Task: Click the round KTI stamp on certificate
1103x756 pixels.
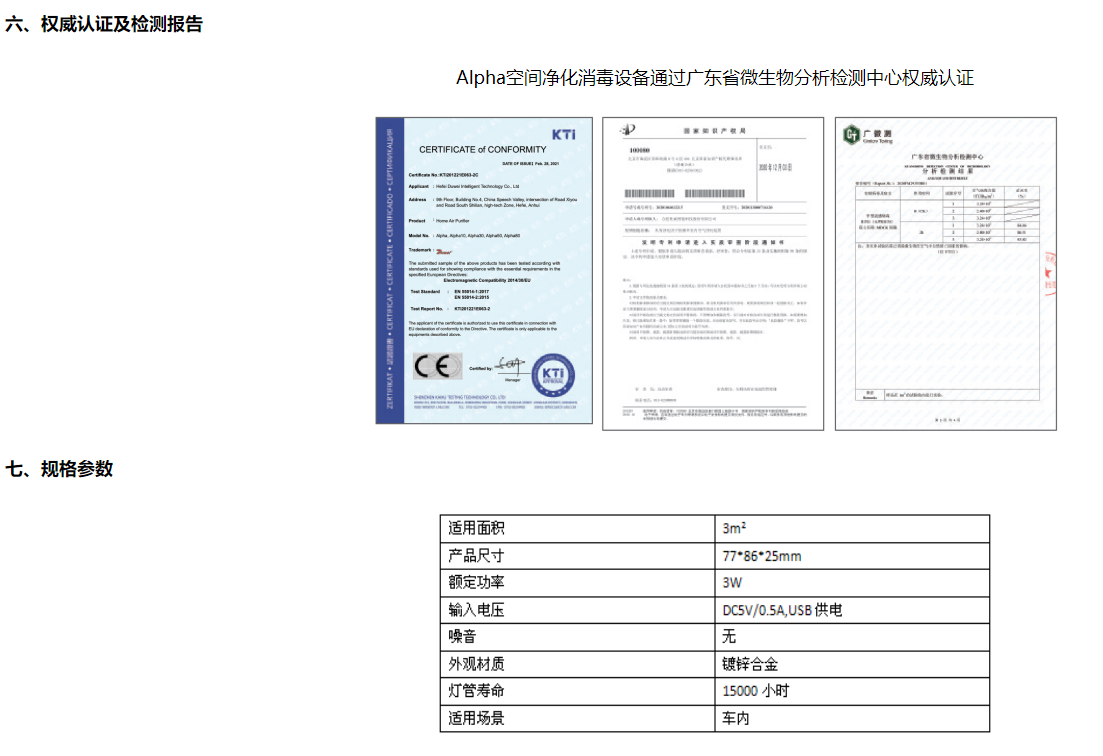Action: point(554,376)
